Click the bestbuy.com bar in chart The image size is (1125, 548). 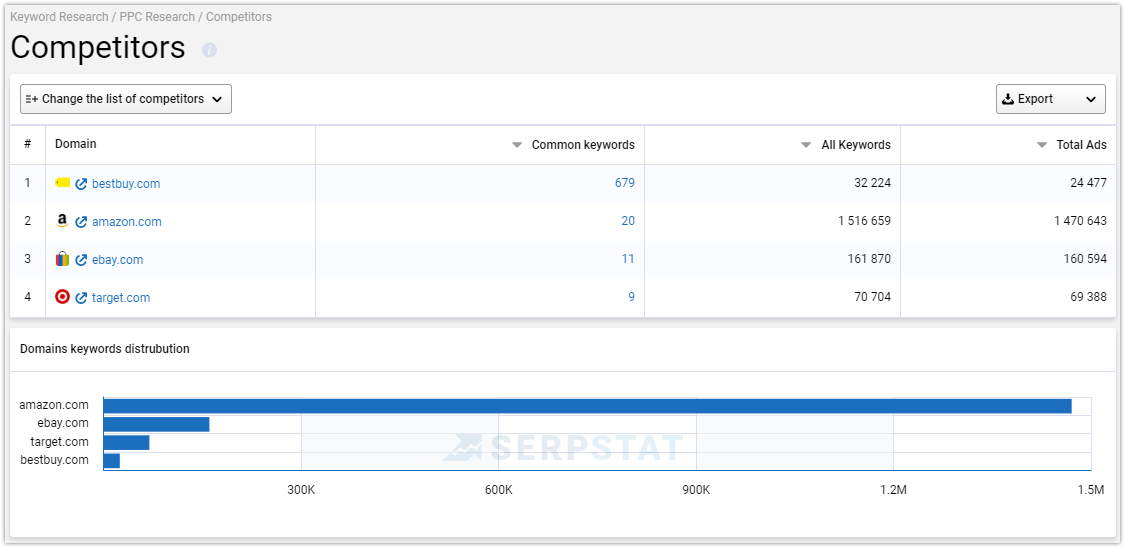(112, 460)
